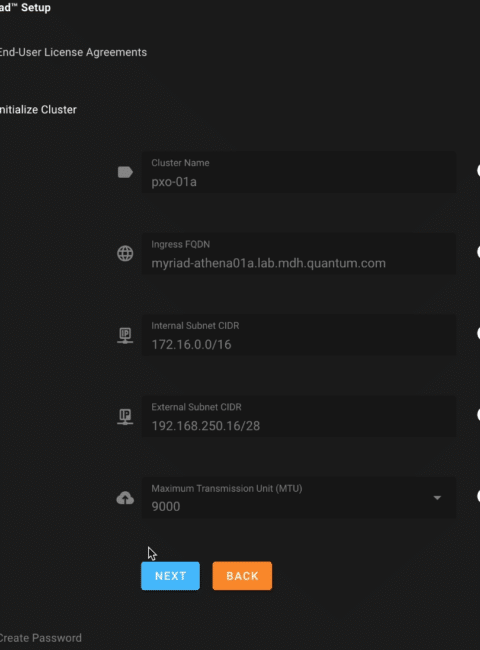Open the Maximum Transmission Unit 9000 selector
This screenshot has height=650, width=480.
(298, 497)
